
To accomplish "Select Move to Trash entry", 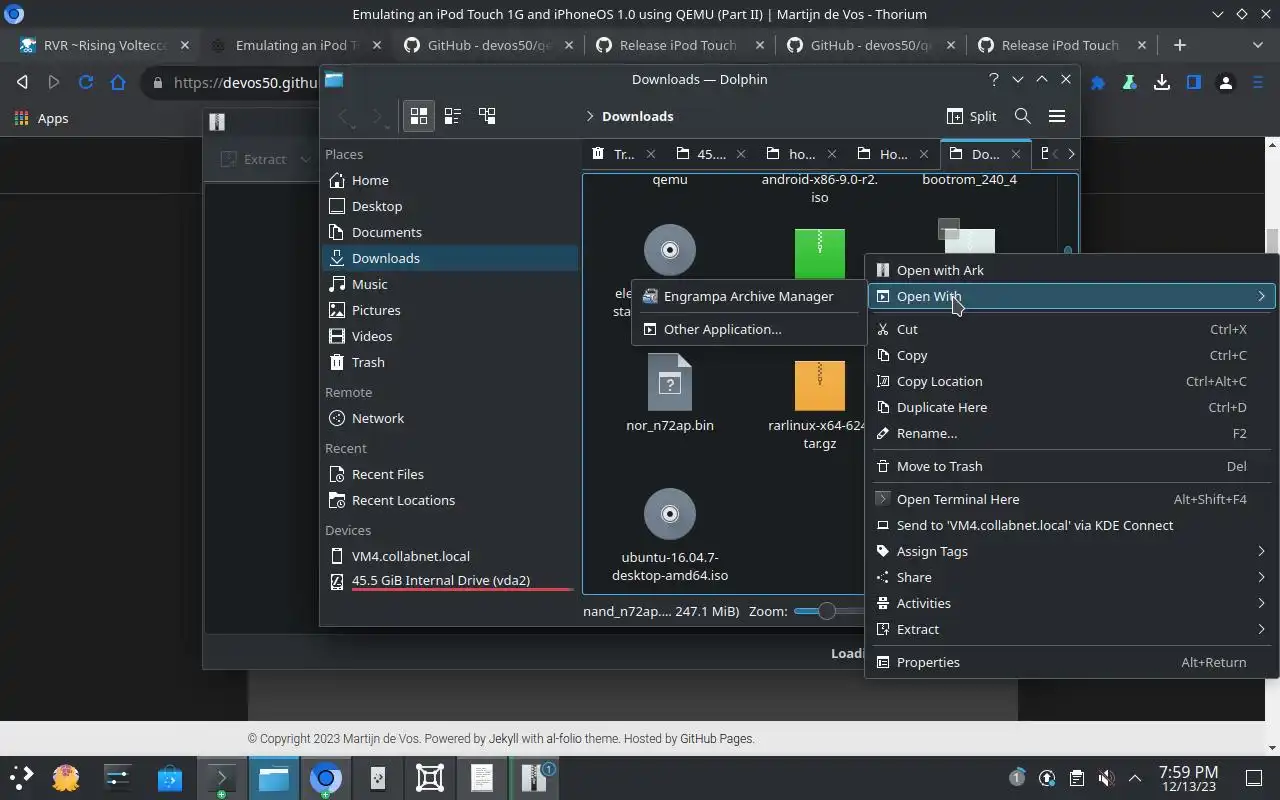I will 1071,466.
